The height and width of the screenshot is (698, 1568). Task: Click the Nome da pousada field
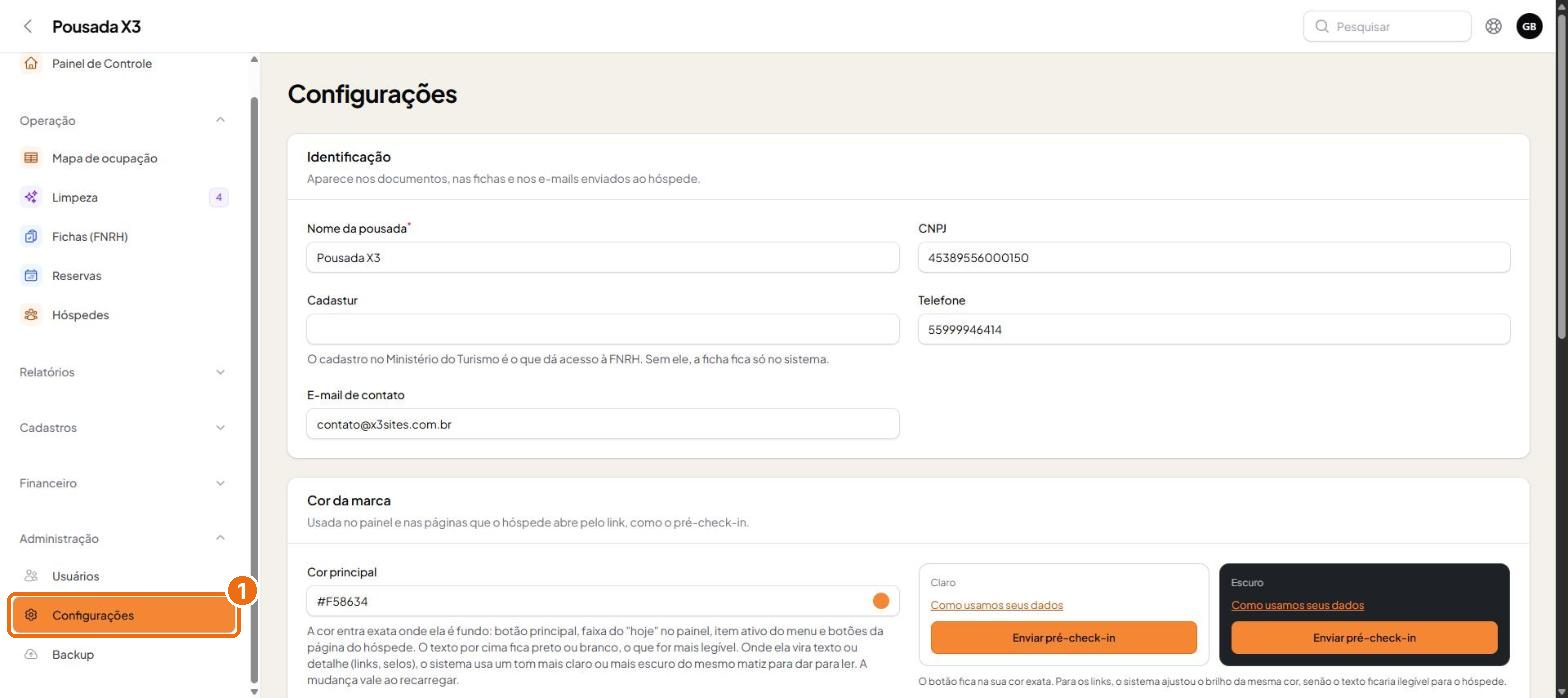tap(603, 258)
